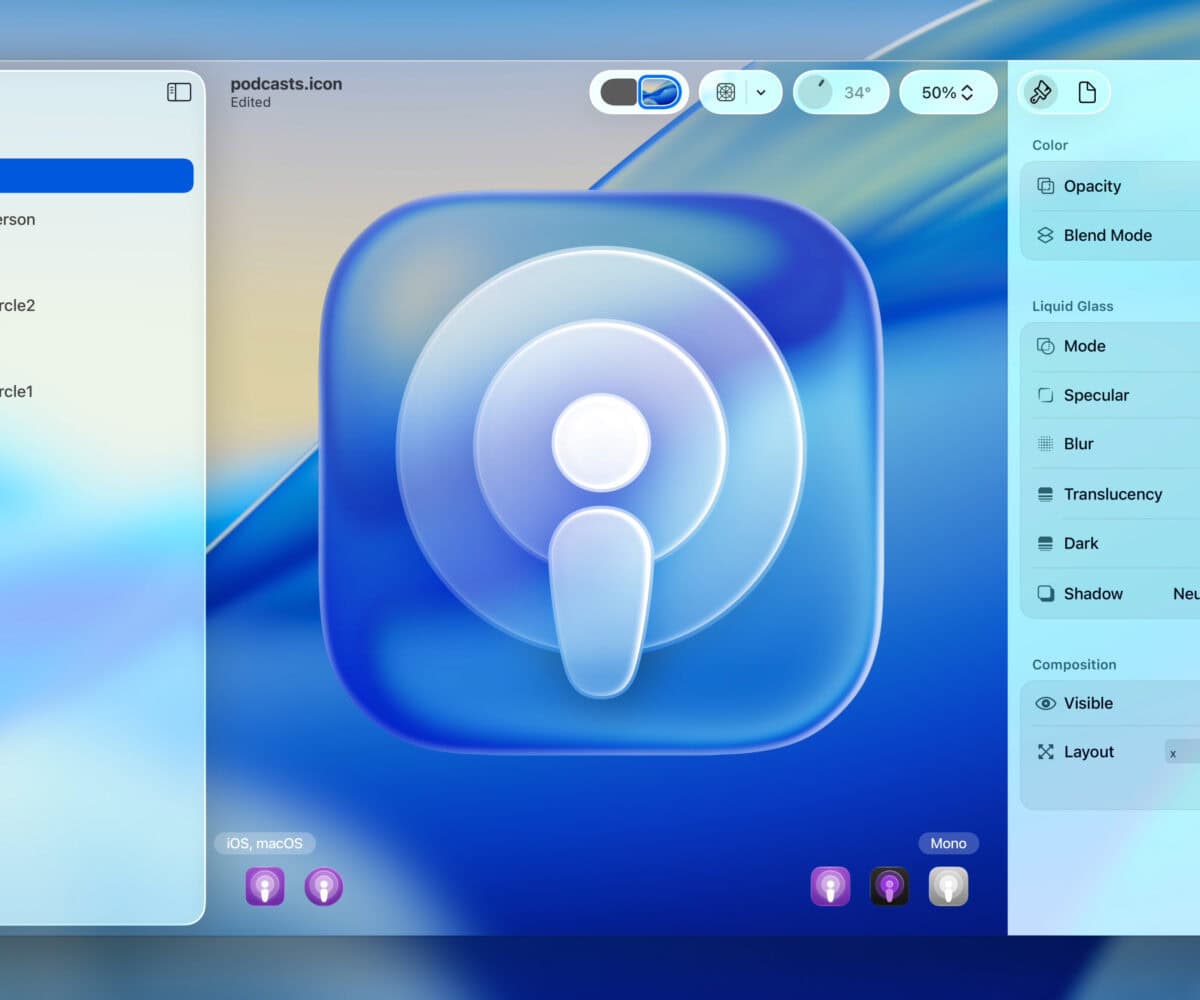This screenshot has height=1000, width=1200.
Task: Switch to the Appearance brush inspector tab
Action: (x=1041, y=92)
